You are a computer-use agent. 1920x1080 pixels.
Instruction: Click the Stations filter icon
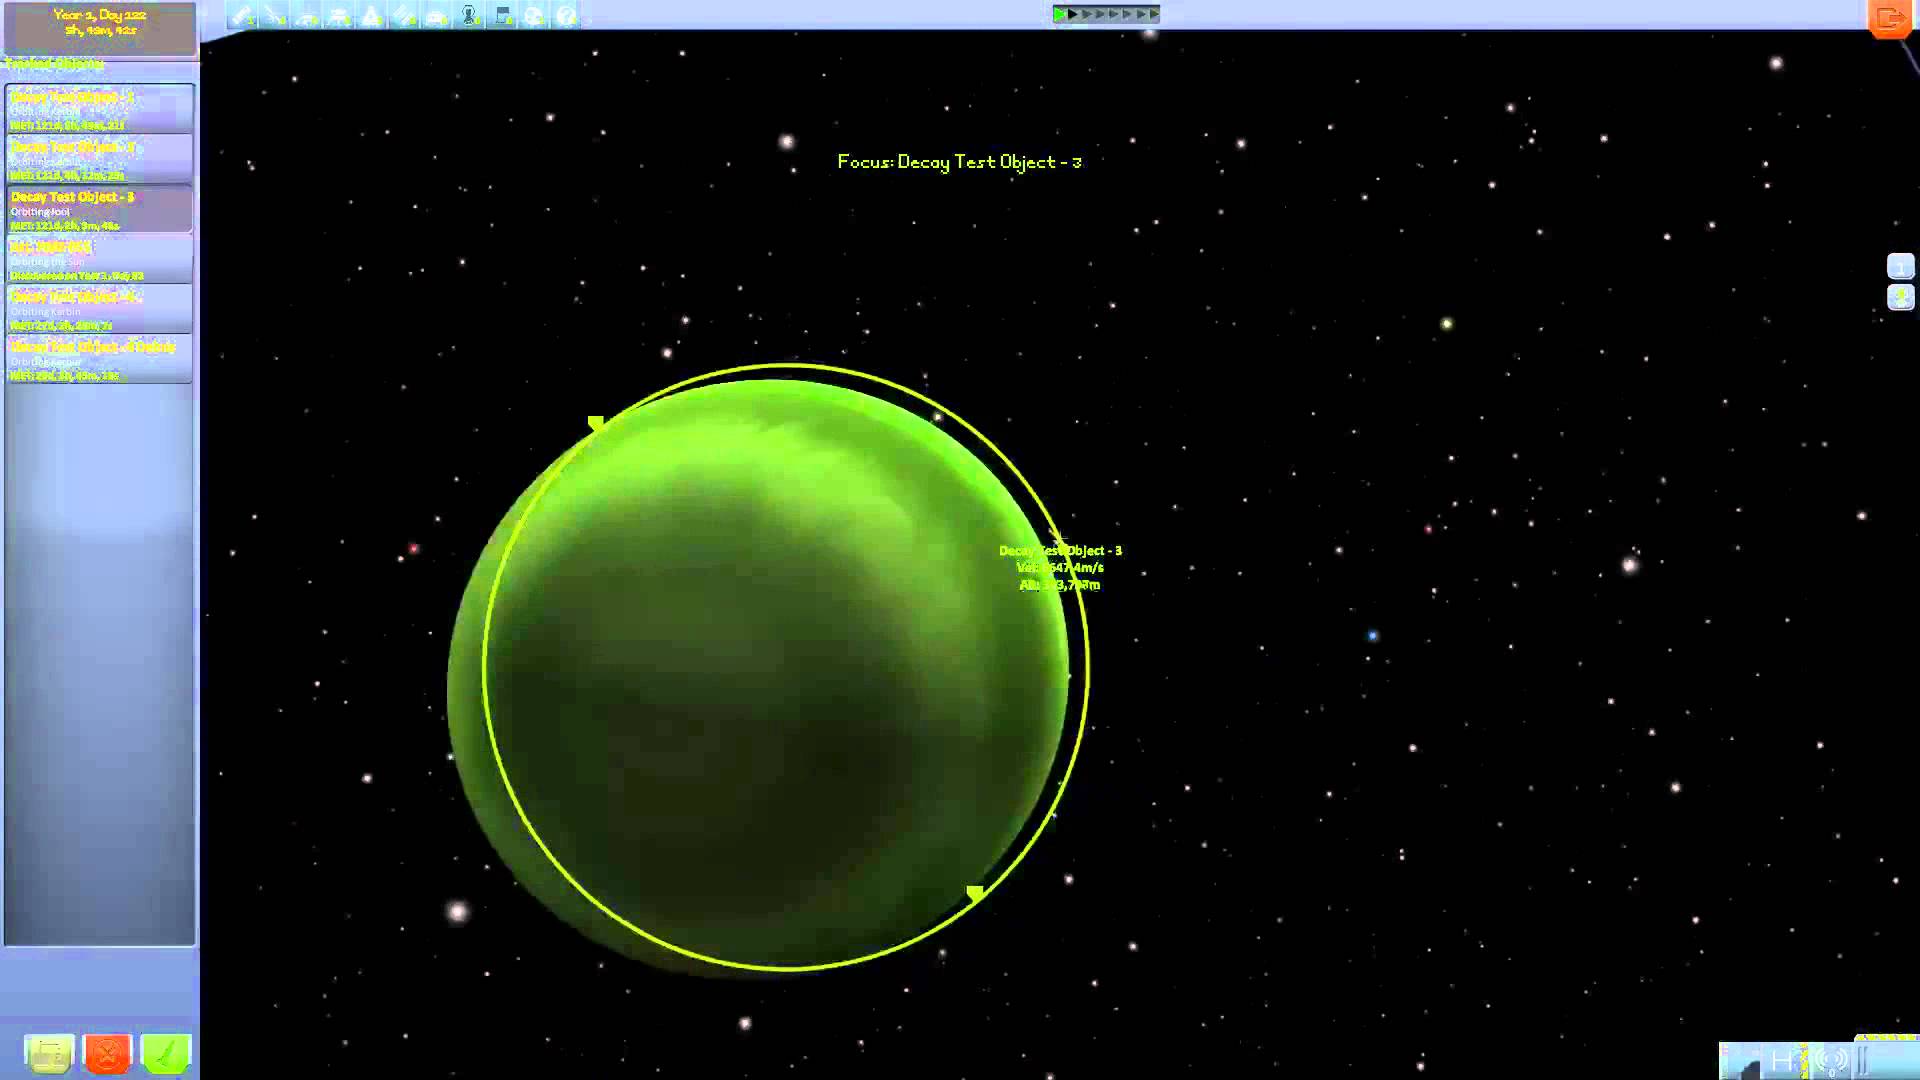pos(404,16)
